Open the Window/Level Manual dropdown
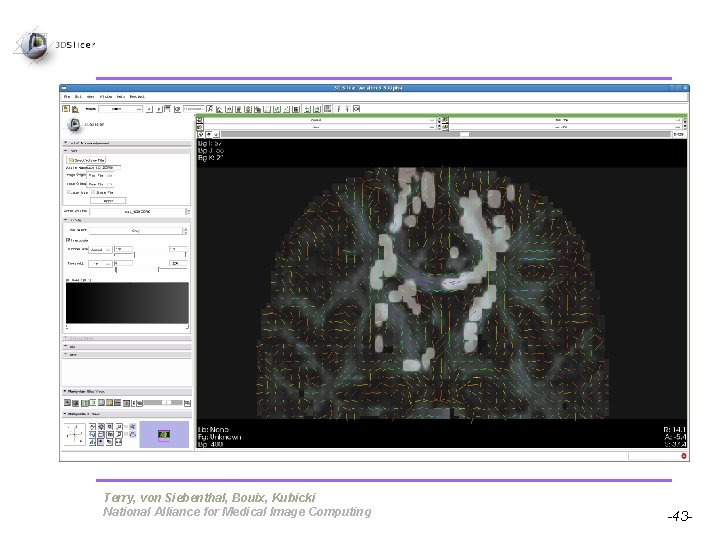 (100, 249)
